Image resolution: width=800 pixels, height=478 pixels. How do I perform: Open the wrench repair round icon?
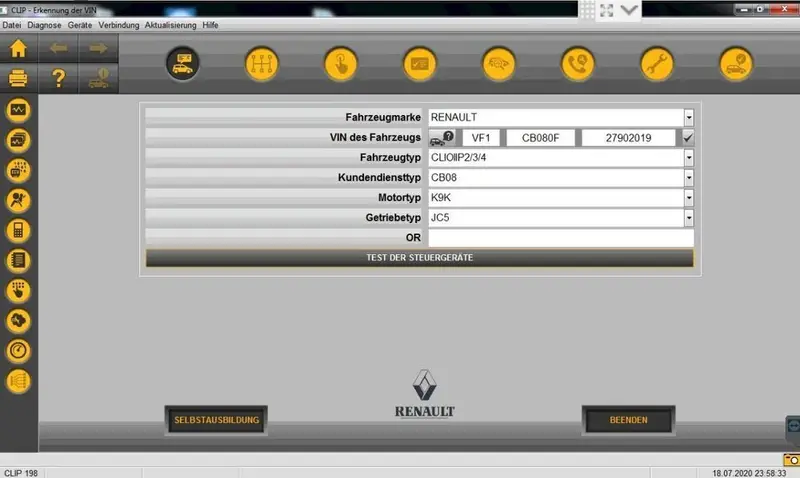pos(657,64)
